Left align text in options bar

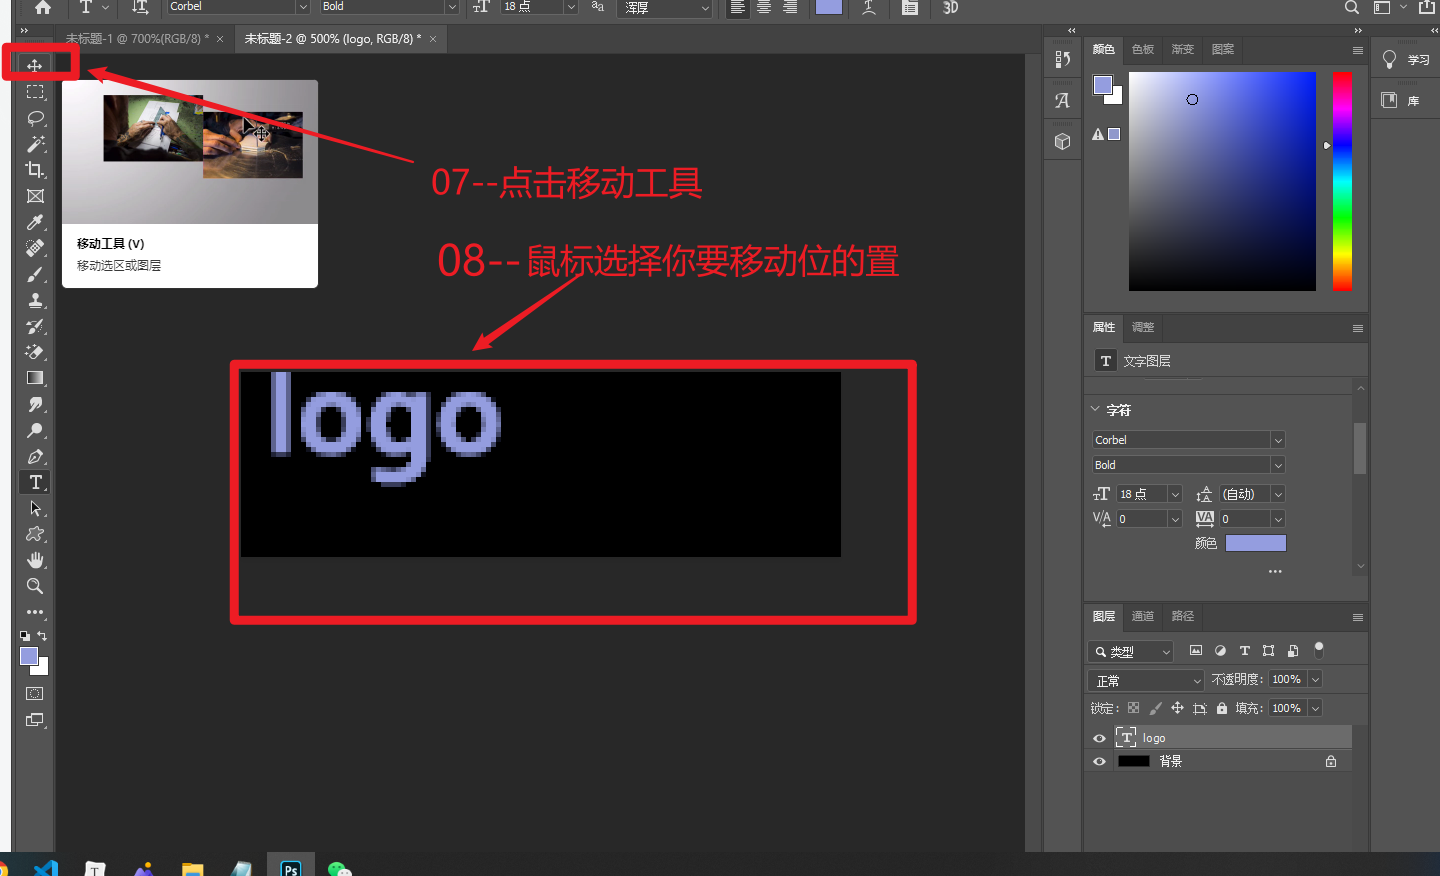737,7
